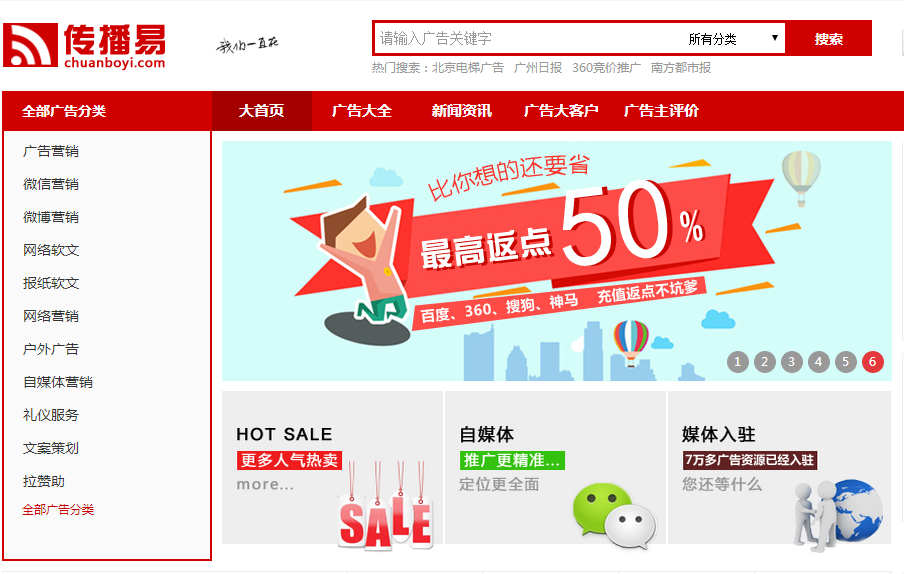Select 微信营销 in the sidebar

[x=51, y=184]
